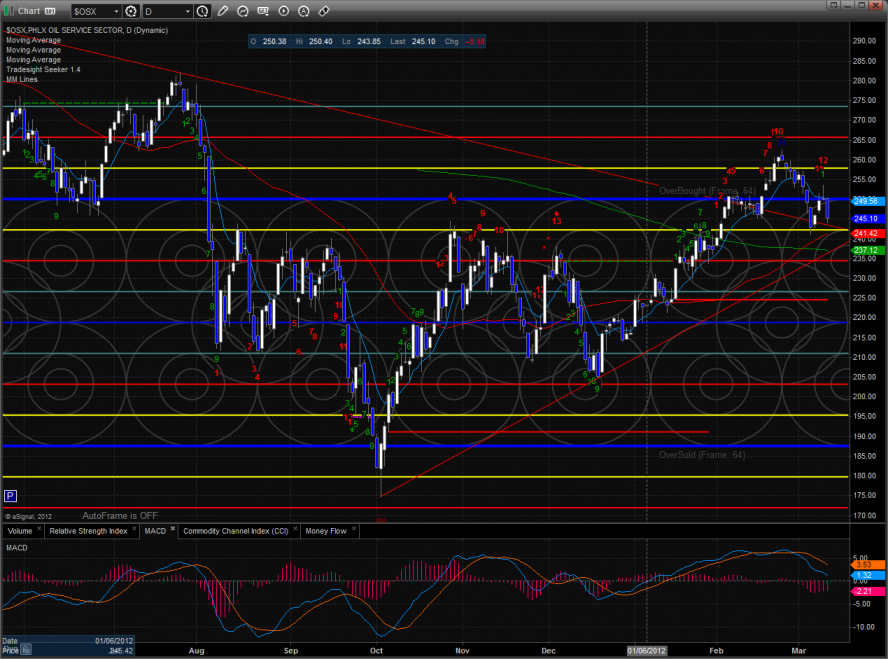Click the interval clock icon
Image resolution: width=888 pixels, height=659 pixels.
pyautogui.click(x=202, y=11)
